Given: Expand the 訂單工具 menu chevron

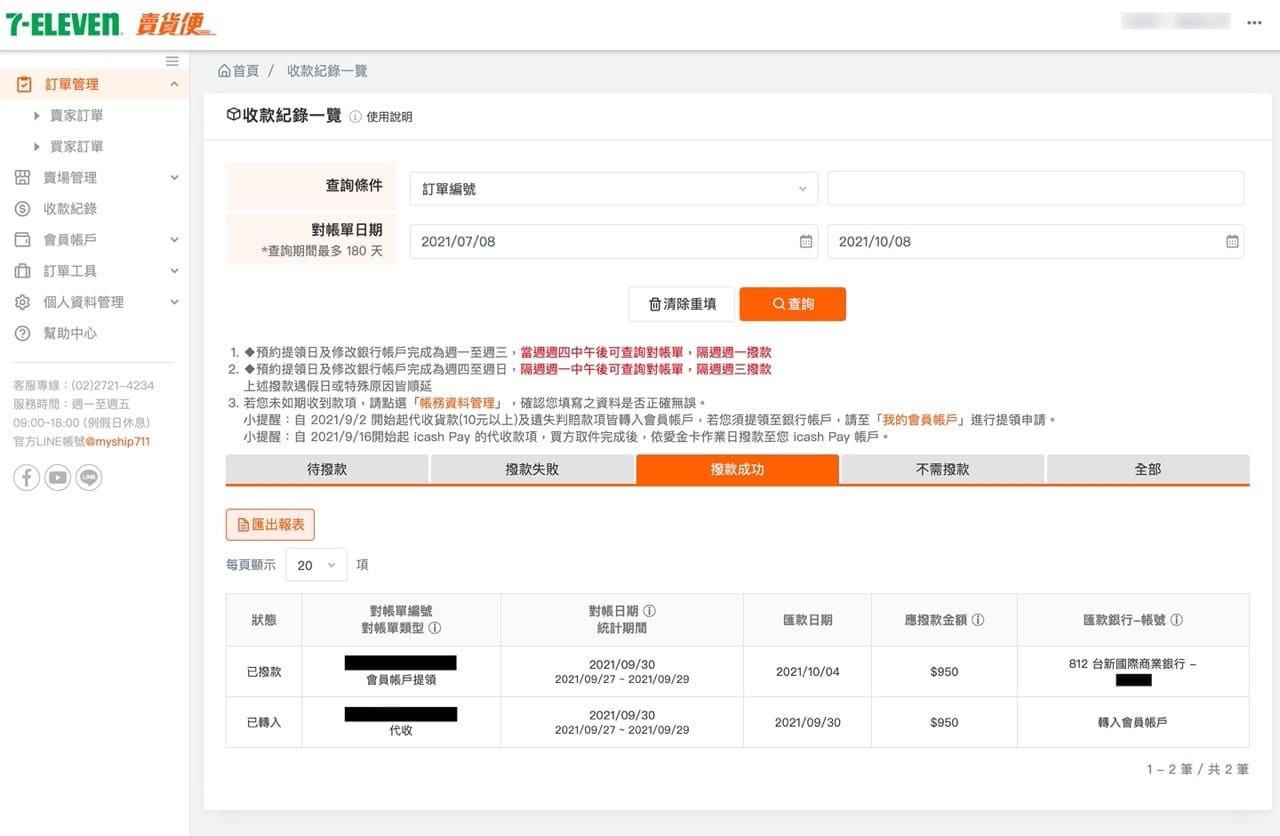Looking at the screenshot, I should pyautogui.click(x=174, y=271).
